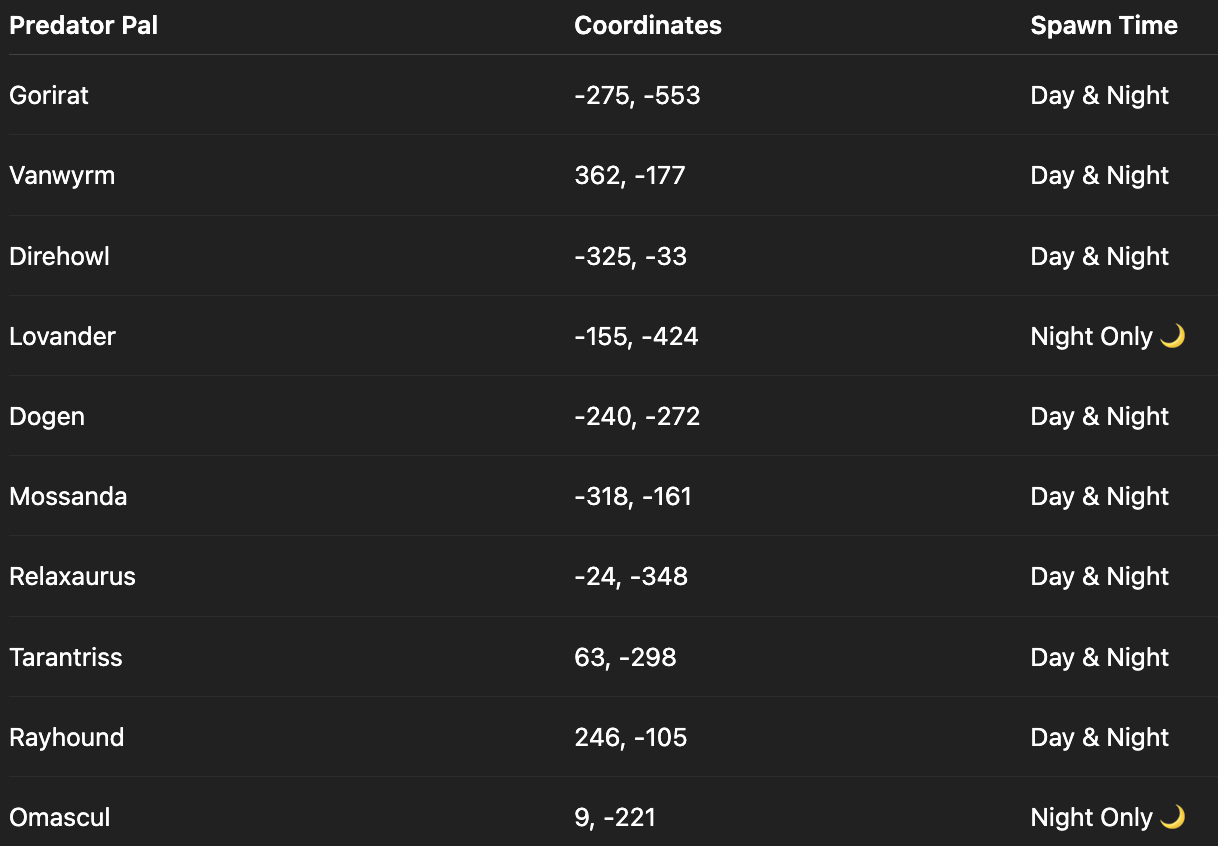Click Omascul's 9, -221 coordinates
1218x846 pixels.
[615, 817]
